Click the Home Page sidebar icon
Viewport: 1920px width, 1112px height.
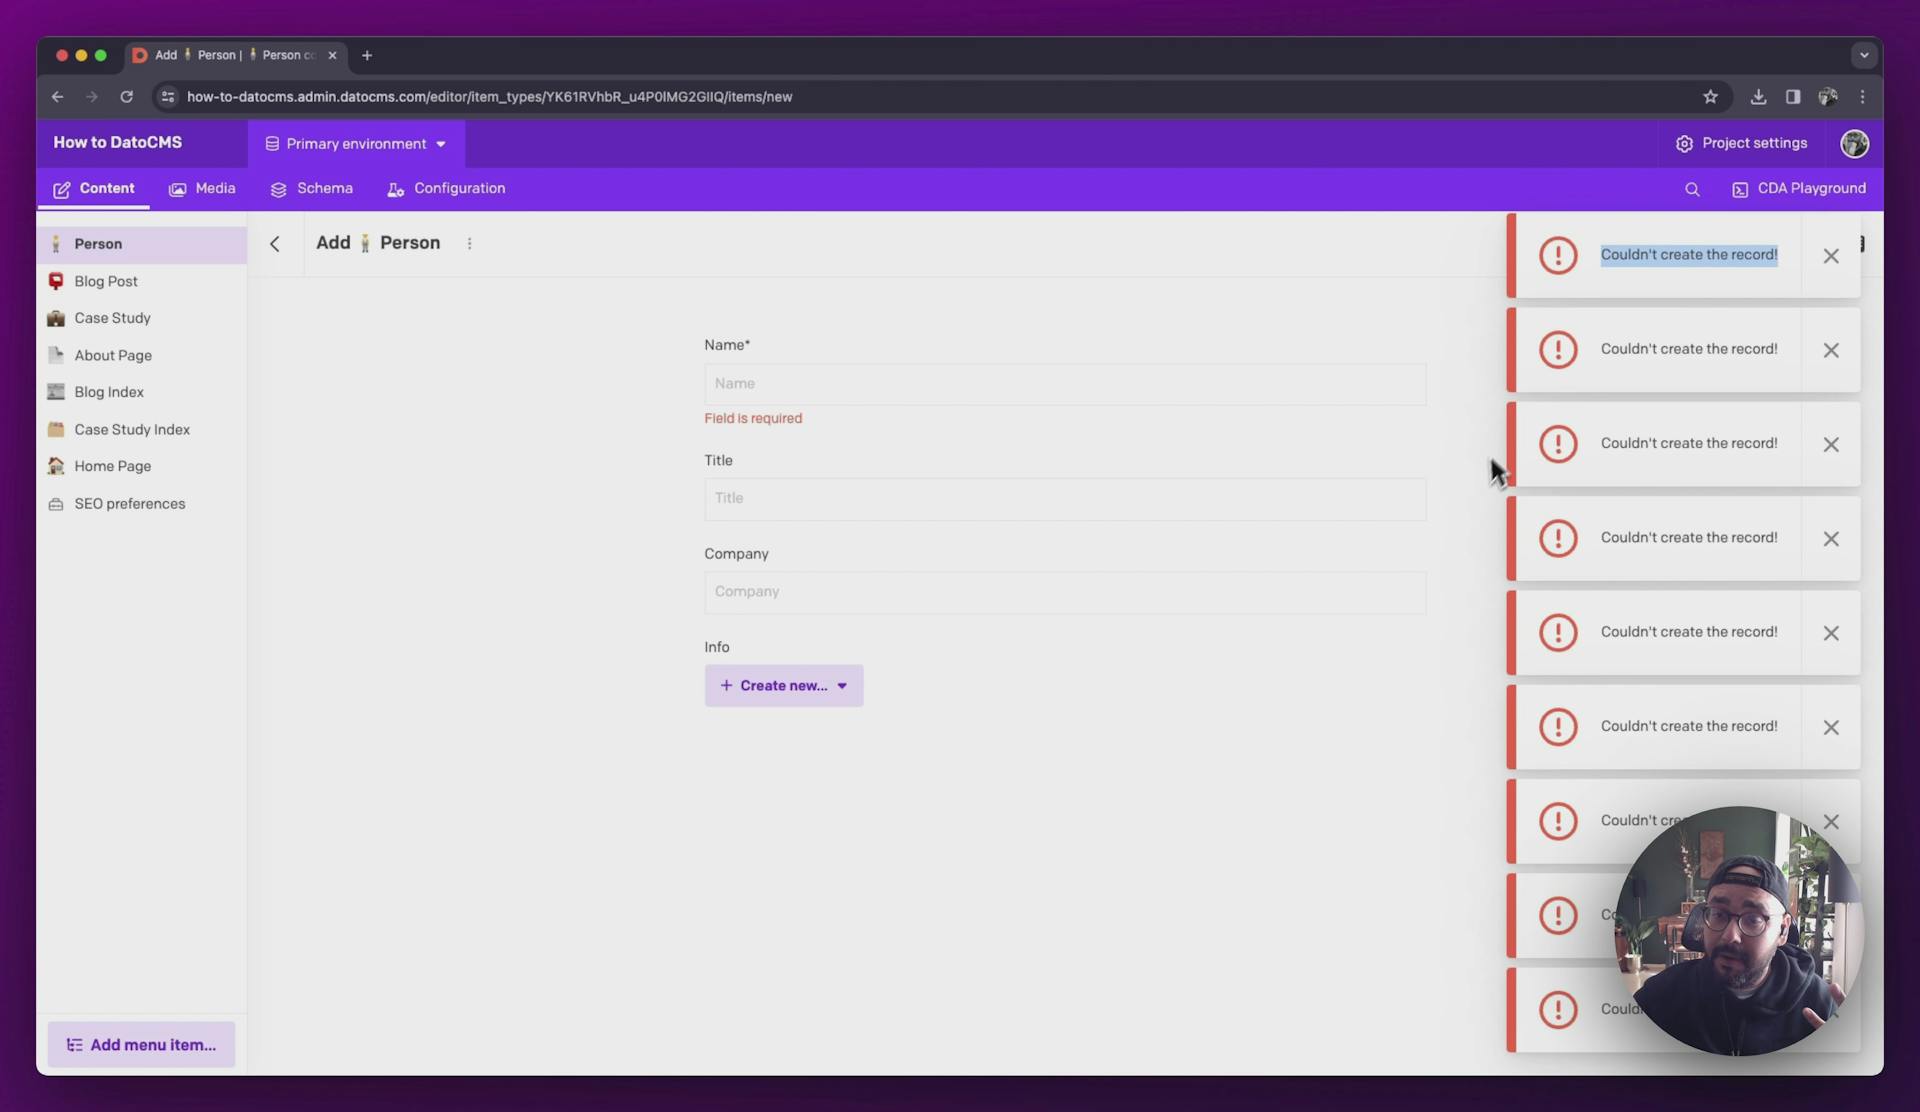coord(53,467)
